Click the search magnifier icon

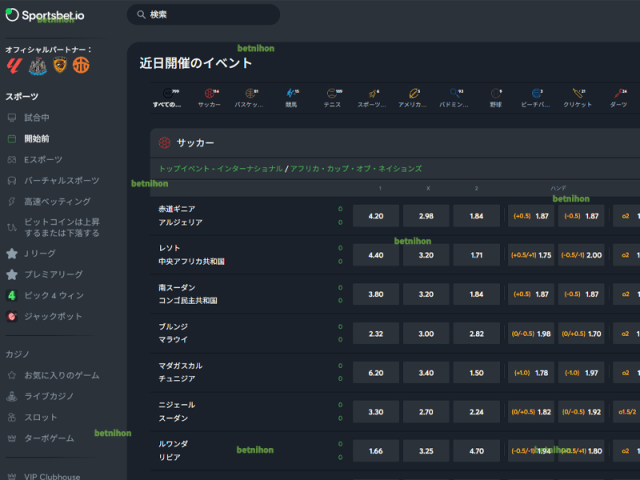tap(141, 15)
